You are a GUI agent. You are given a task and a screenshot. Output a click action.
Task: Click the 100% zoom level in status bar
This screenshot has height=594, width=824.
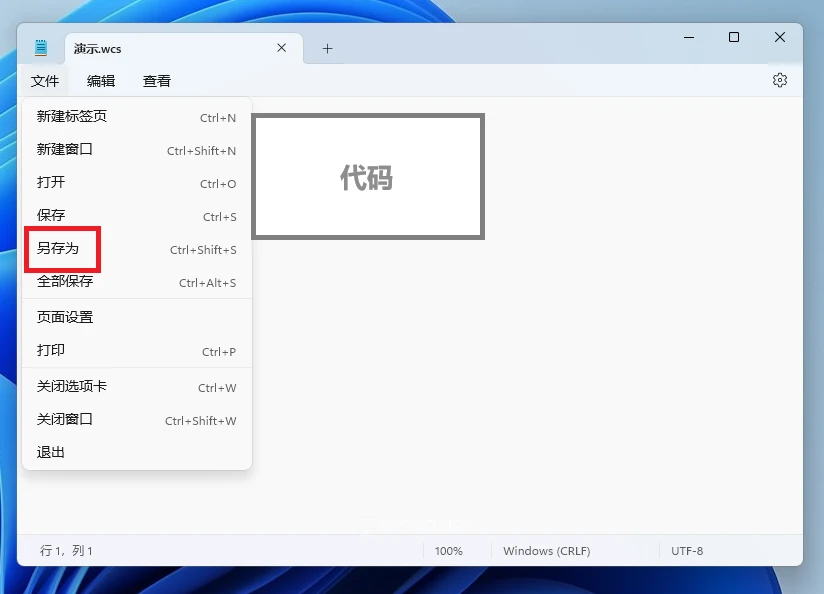[x=448, y=551]
